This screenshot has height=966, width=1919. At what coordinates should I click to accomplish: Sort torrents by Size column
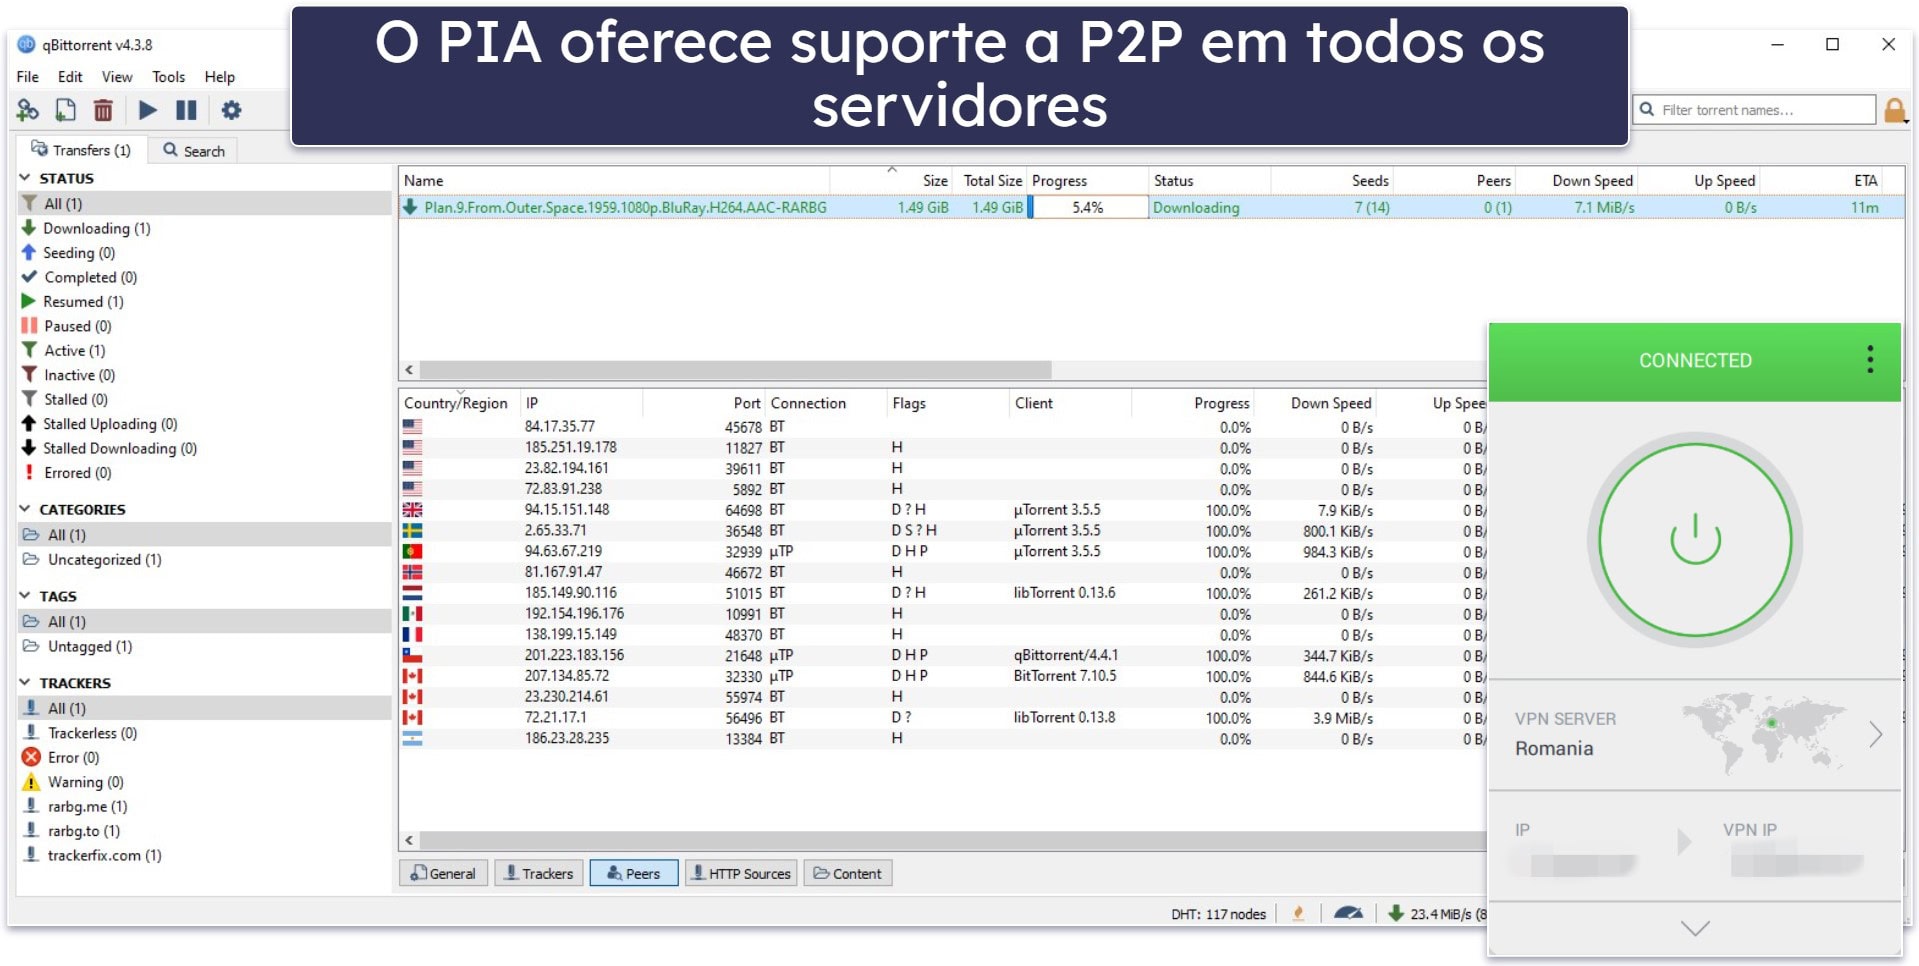(891, 180)
